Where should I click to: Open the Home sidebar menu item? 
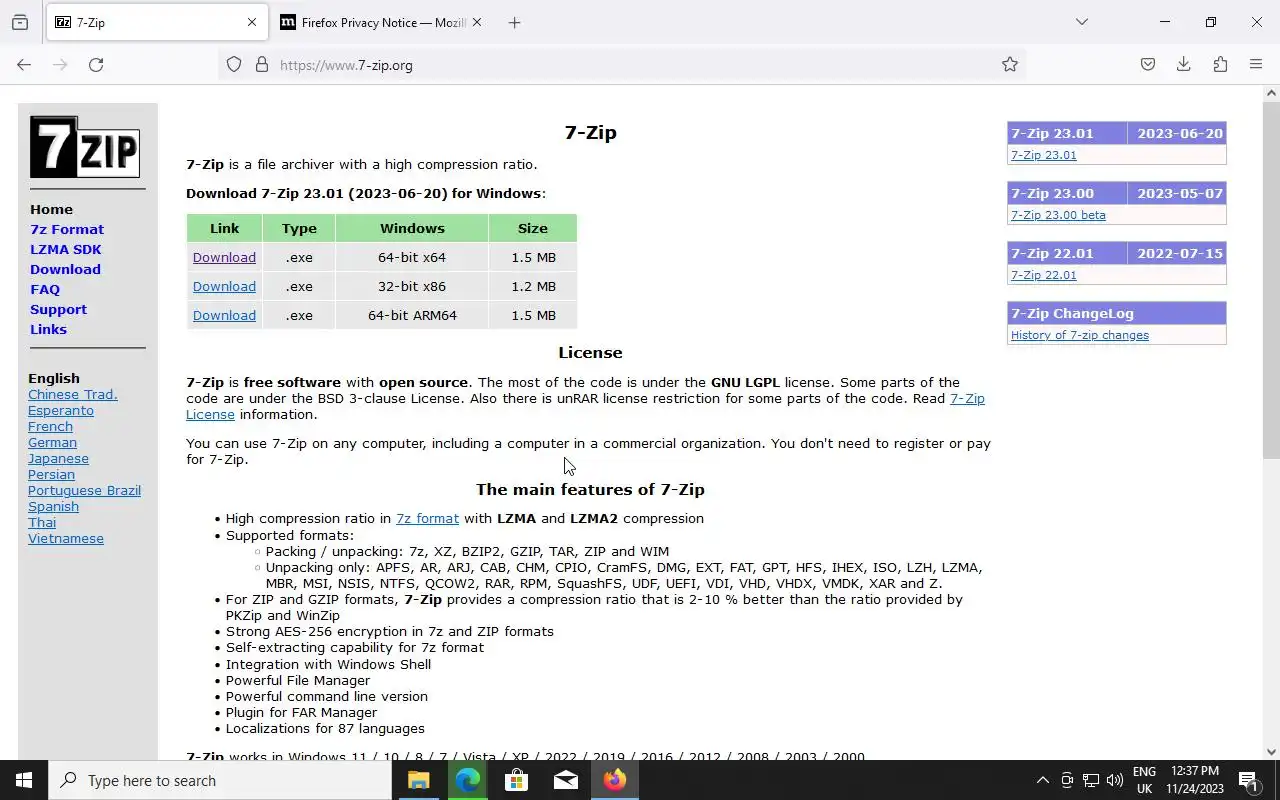[x=51, y=209]
